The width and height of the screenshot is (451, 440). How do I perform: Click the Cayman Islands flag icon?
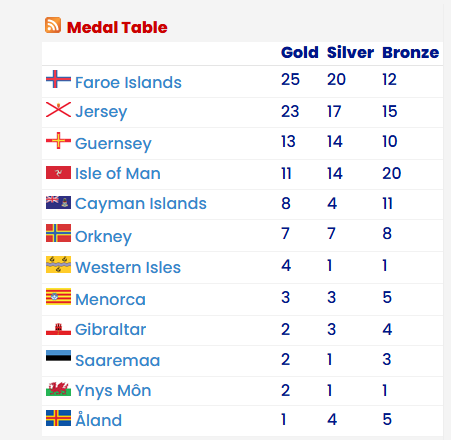coord(58,202)
